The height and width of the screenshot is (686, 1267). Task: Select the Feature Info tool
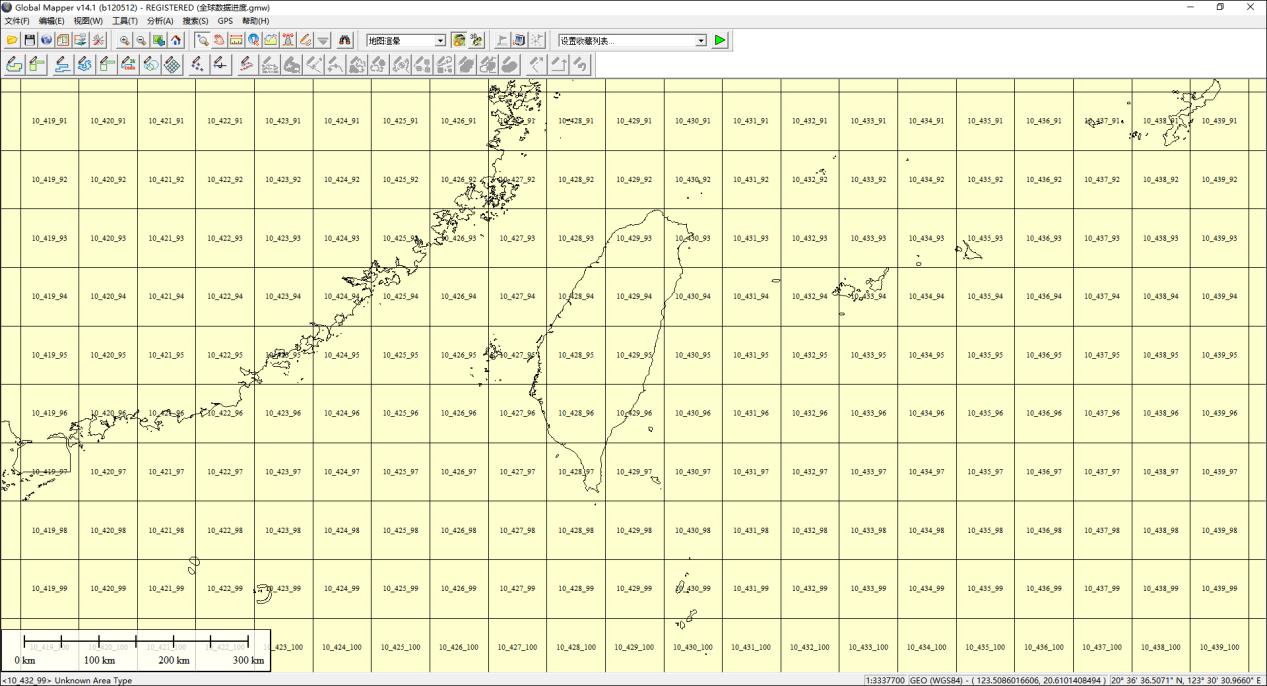coord(254,40)
